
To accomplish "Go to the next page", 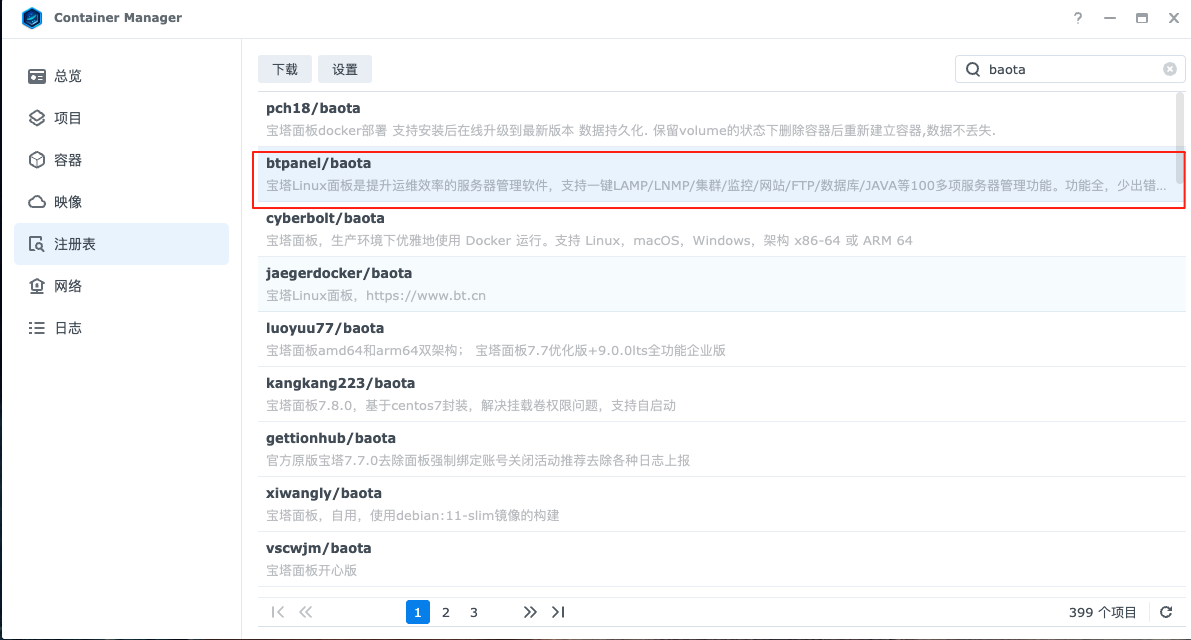I will (x=529, y=612).
